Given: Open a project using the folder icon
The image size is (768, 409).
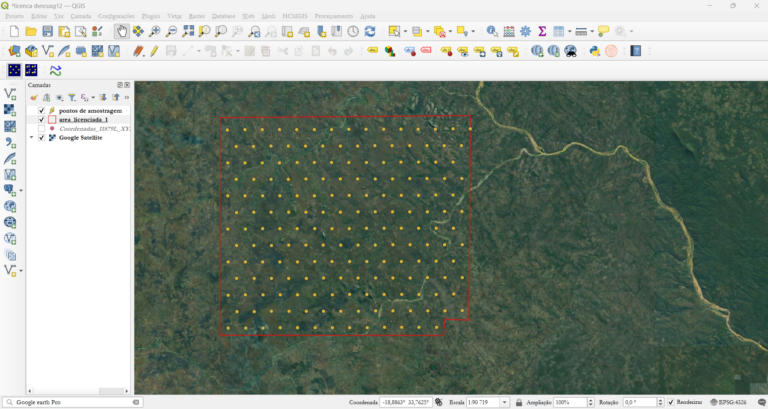Looking at the screenshot, I should (x=31, y=31).
